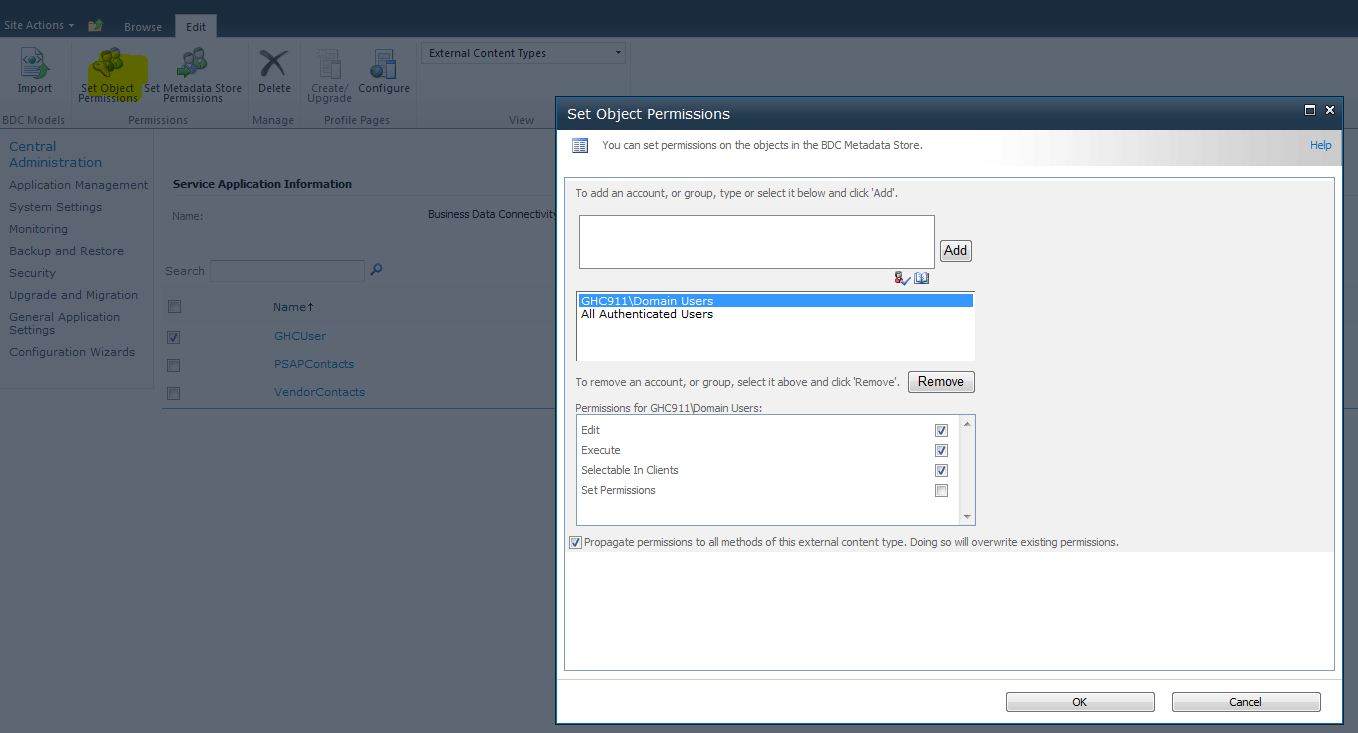1358x733 pixels.
Task: Open the Security section in left navigation
Action: click(32, 272)
